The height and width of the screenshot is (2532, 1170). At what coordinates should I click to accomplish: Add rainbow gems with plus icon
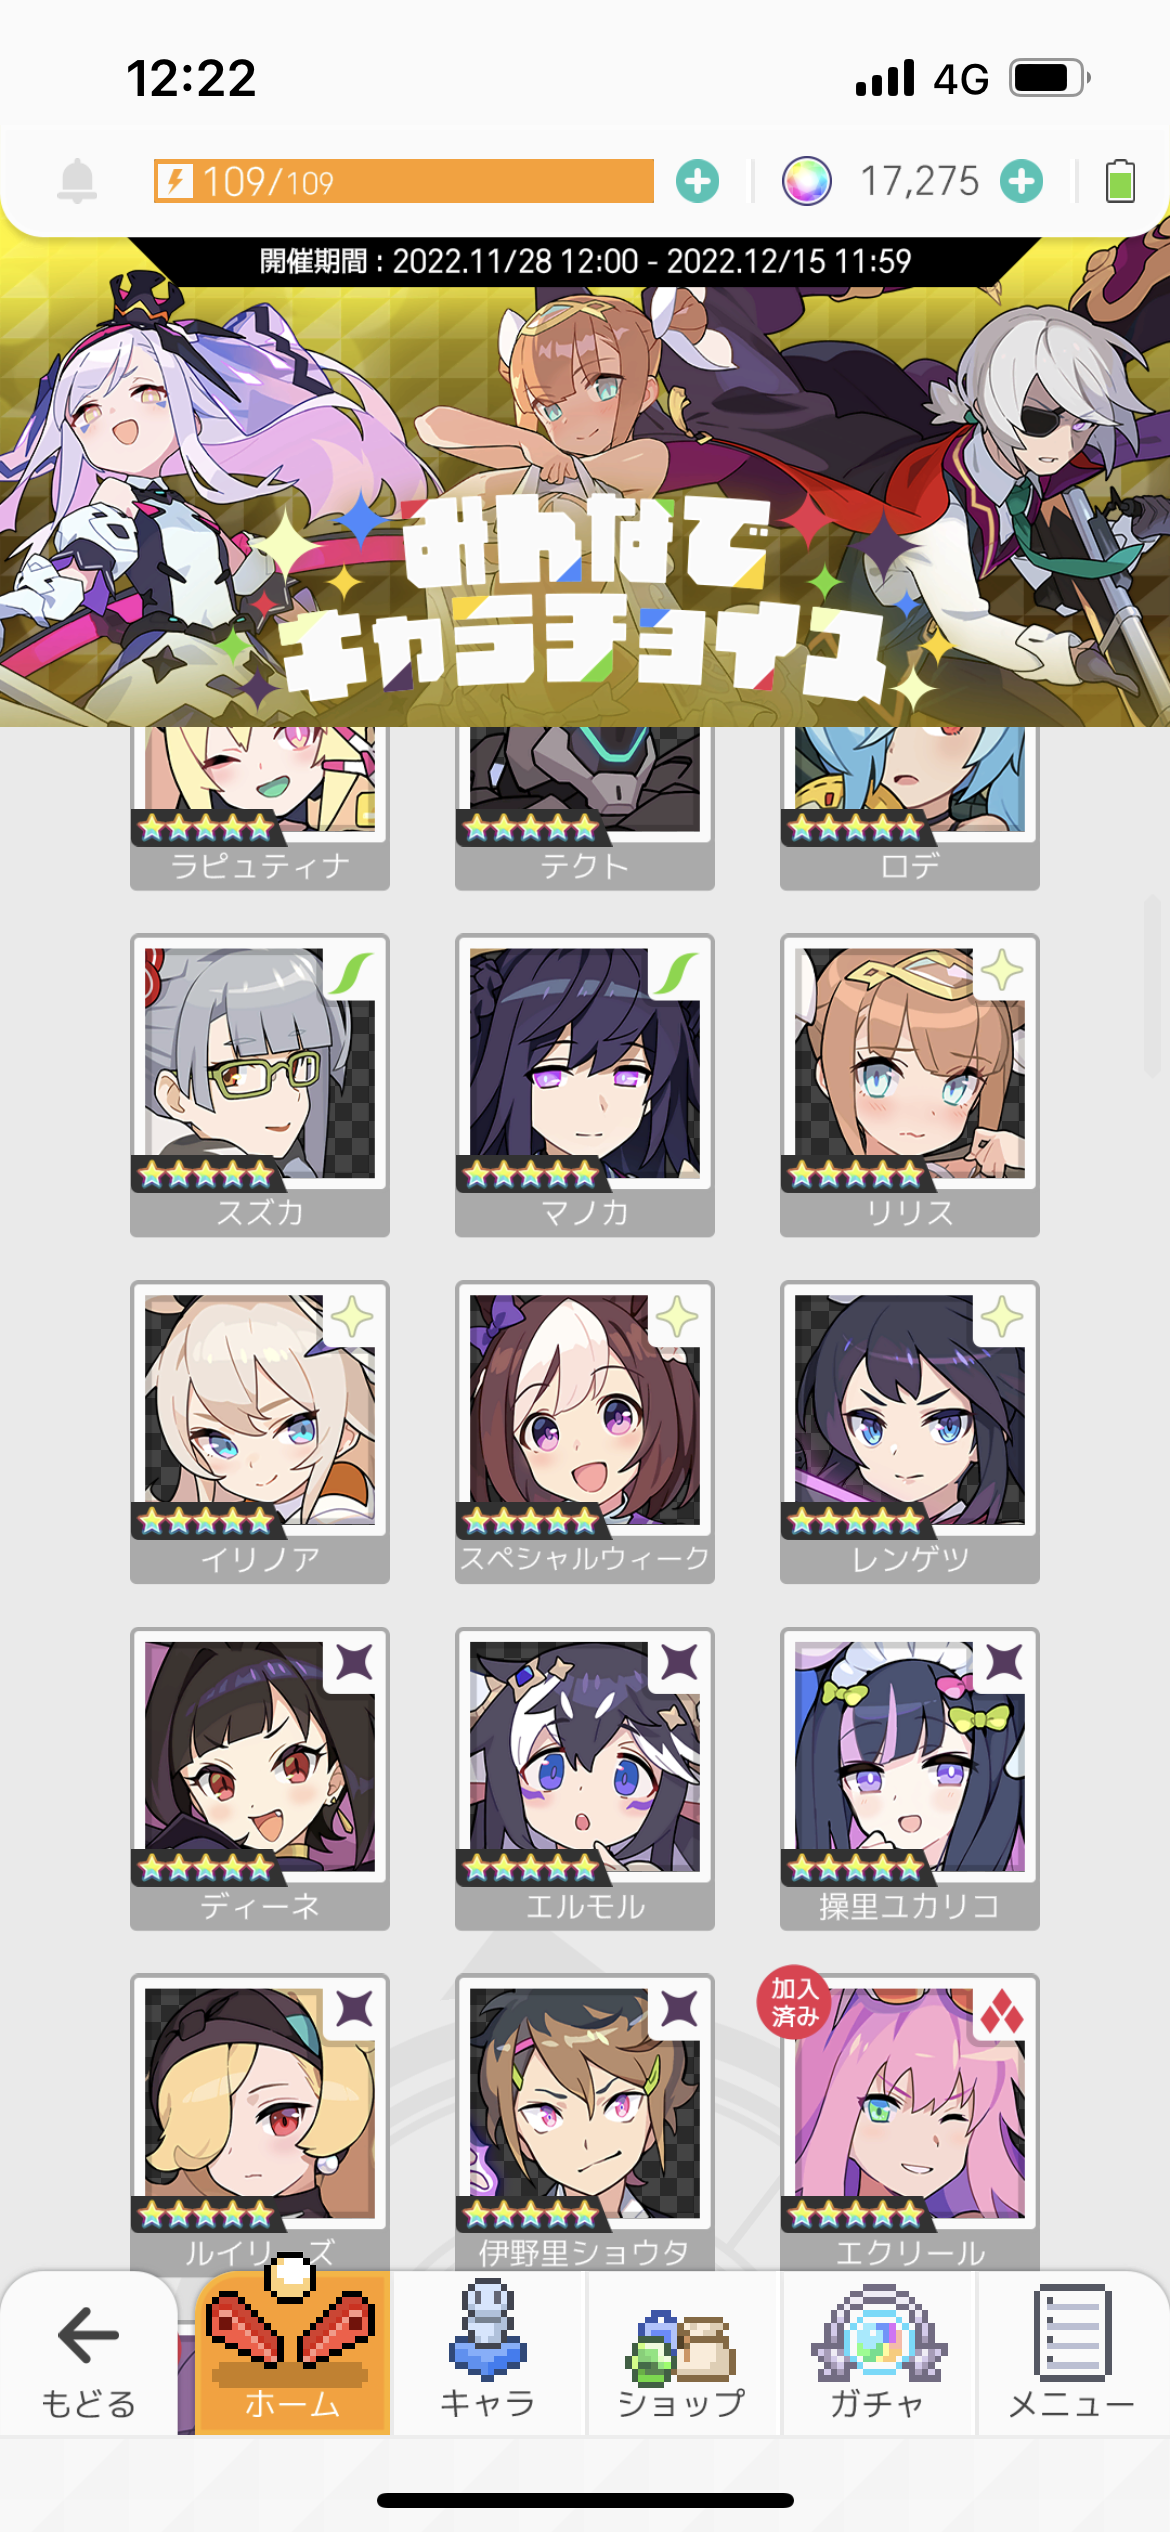[1021, 181]
